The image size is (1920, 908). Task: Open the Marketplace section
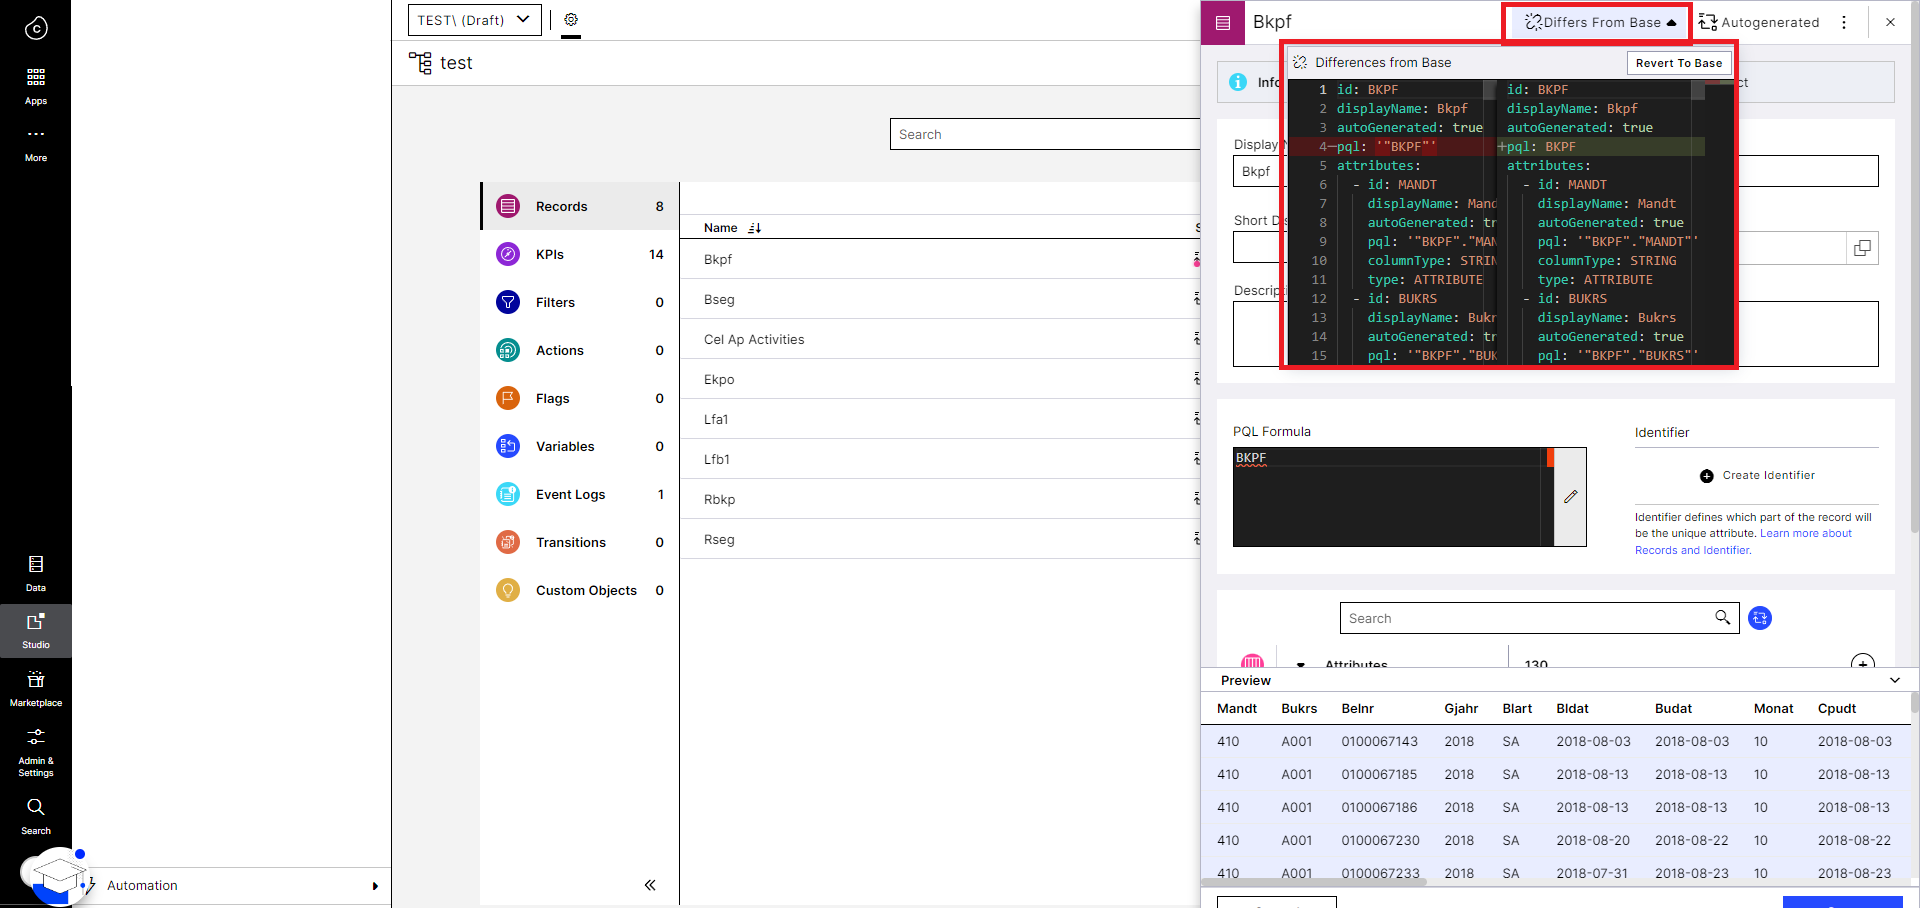coord(36,689)
